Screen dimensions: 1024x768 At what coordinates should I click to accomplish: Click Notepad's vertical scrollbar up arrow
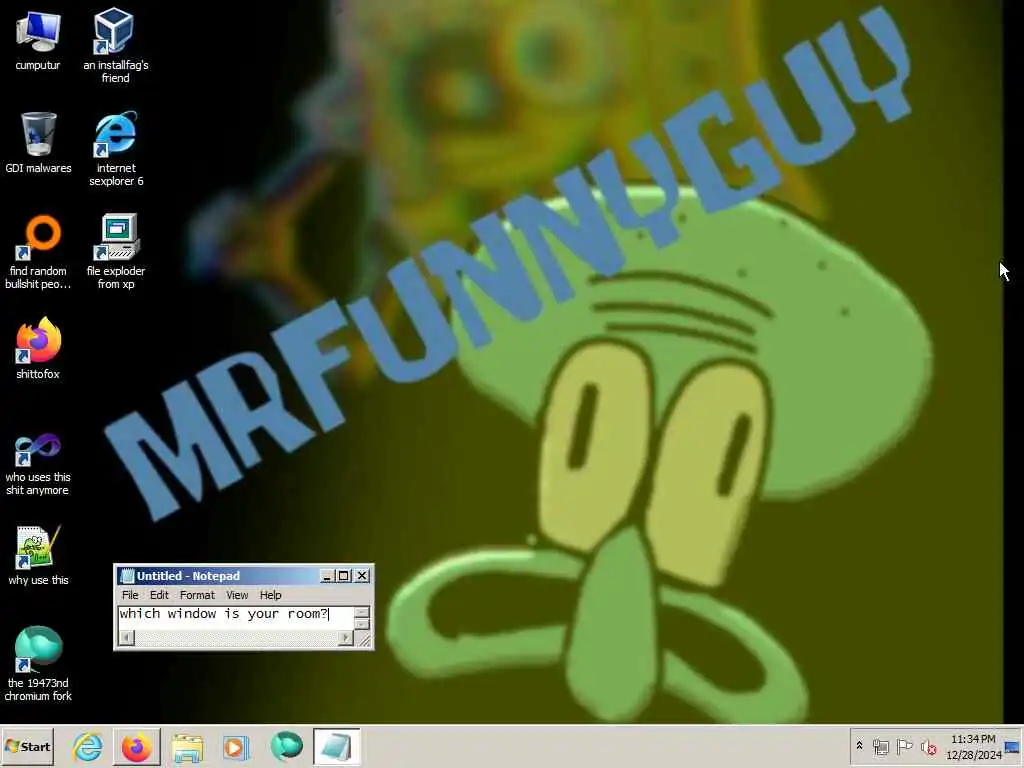pos(362,611)
